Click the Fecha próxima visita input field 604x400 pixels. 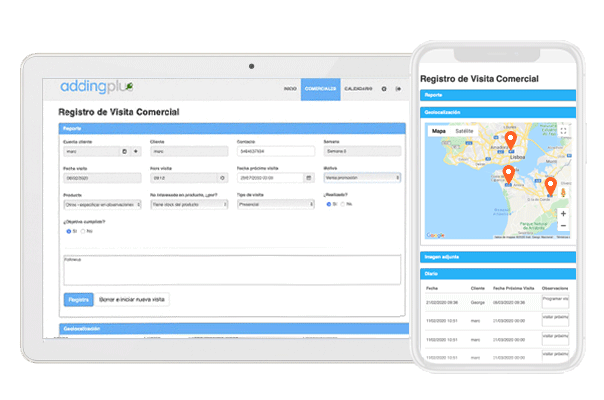(x=270, y=178)
